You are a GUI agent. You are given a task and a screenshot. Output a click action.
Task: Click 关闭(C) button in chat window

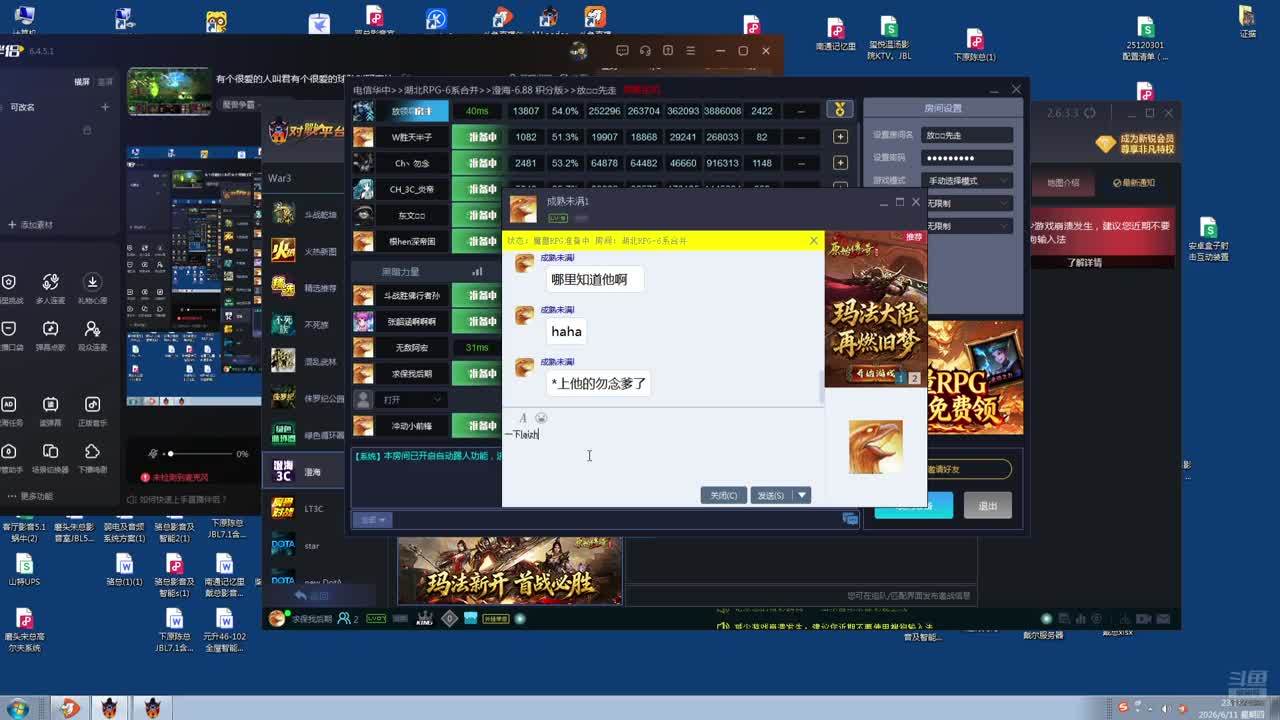[723, 495]
